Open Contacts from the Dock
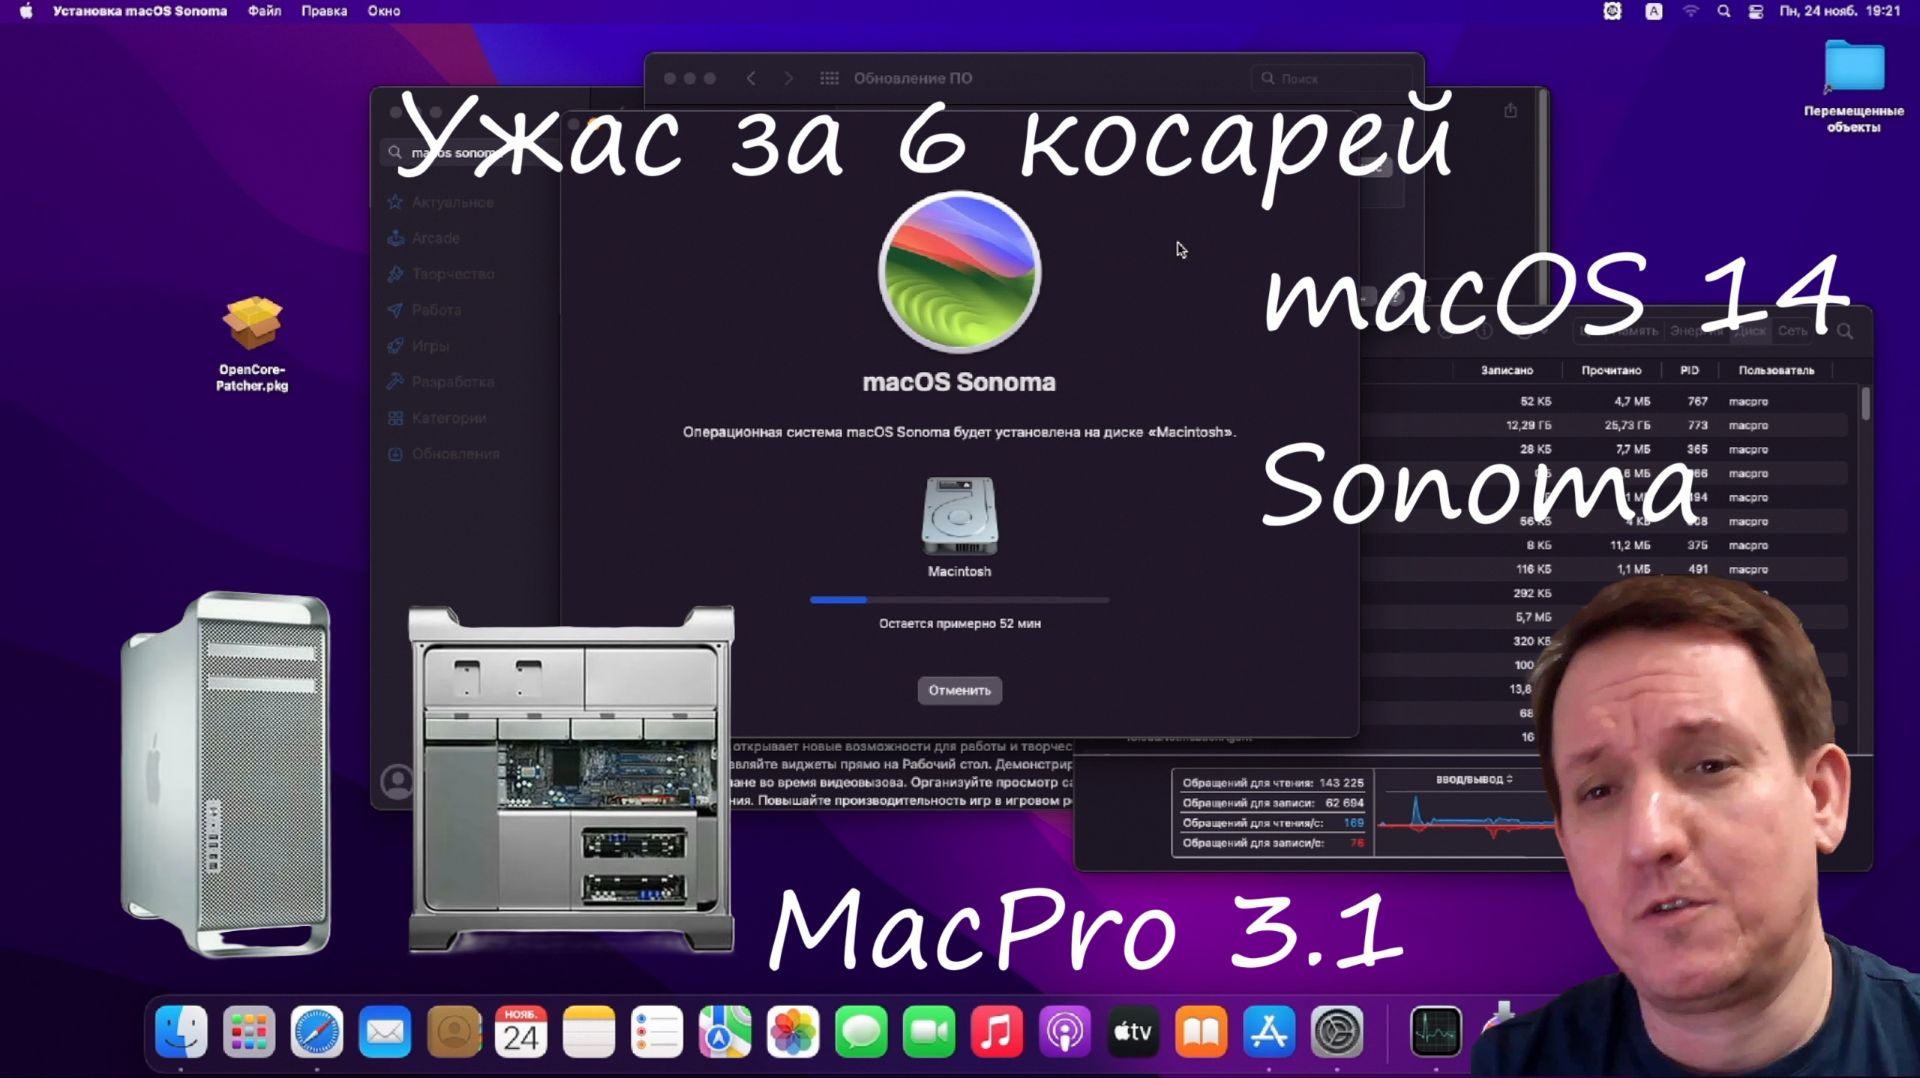 tap(453, 1032)
